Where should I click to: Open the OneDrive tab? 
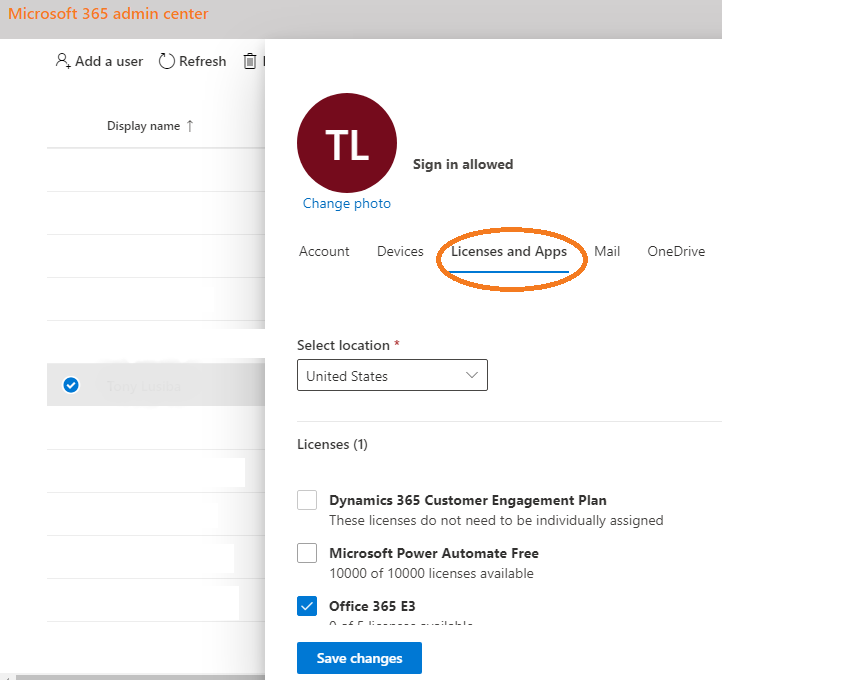676,251
